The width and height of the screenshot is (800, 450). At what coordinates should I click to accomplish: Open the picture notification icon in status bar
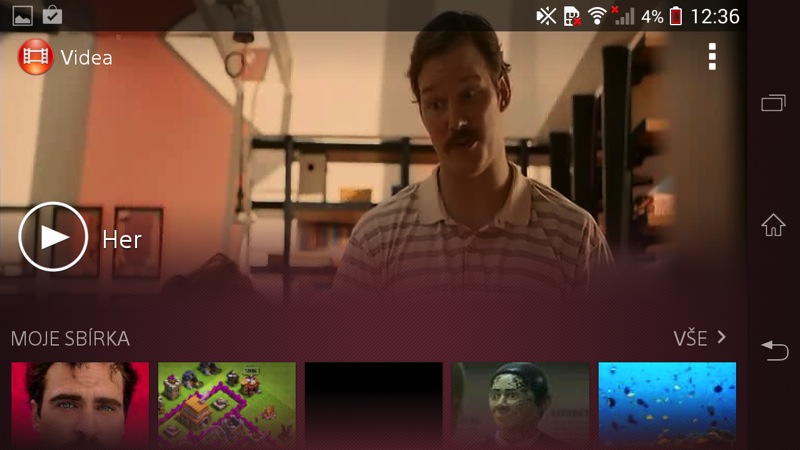(x=22, y=16)
